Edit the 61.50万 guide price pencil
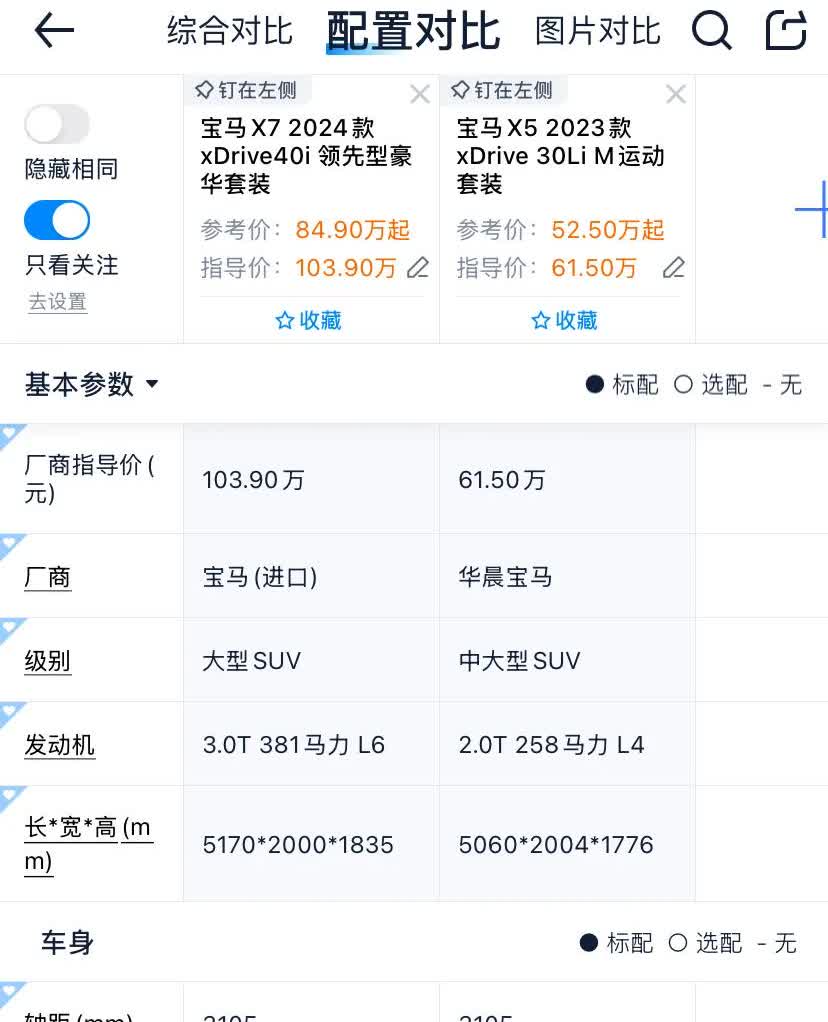The width and height of the screenshot is (828, 1022). click(673, 267)
